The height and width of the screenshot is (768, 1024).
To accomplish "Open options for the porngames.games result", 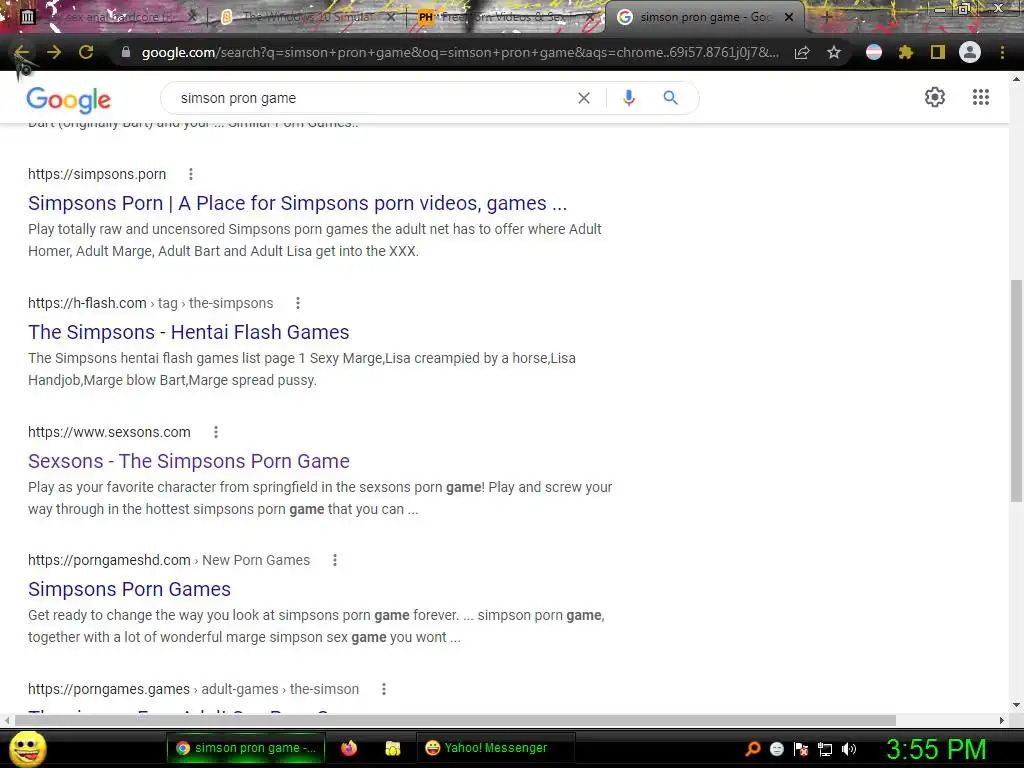I will tap(384, 689).
